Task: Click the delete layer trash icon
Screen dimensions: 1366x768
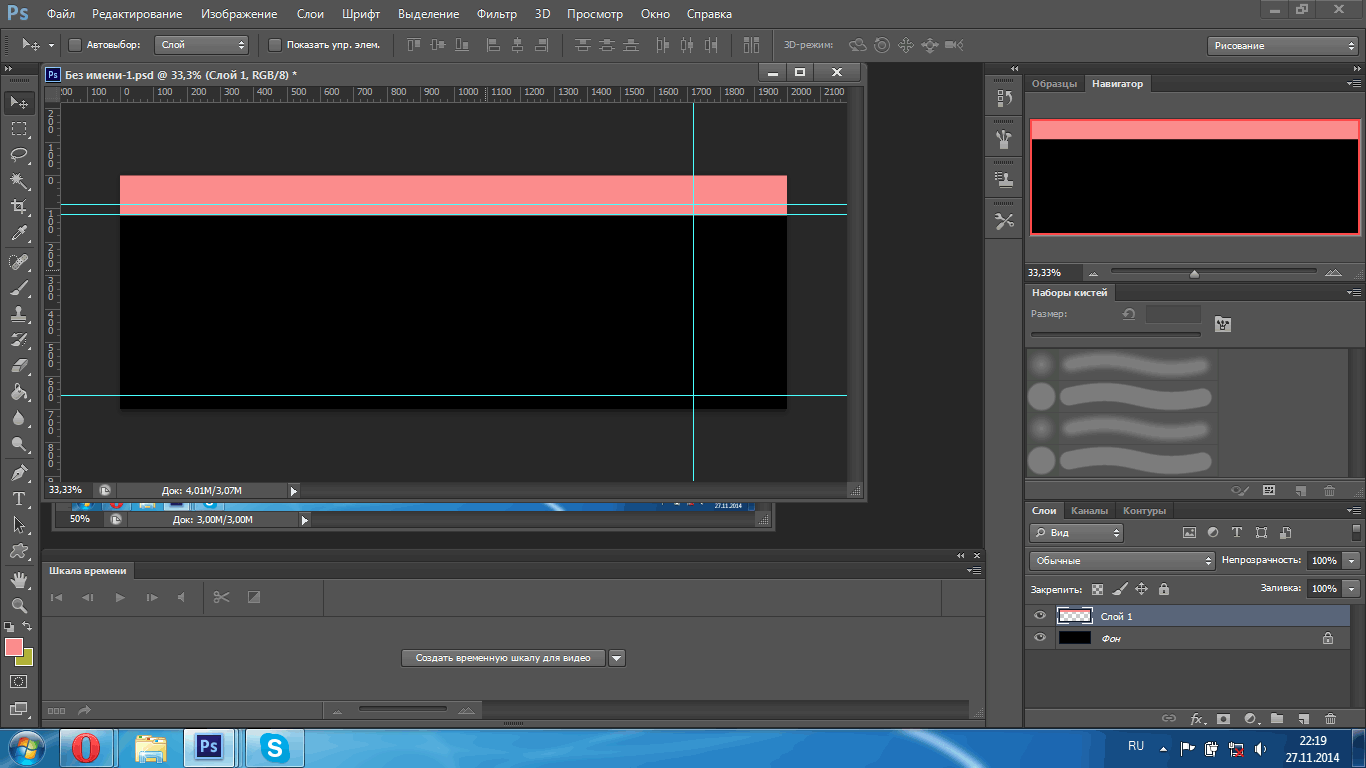Action: click(x=1329, y=718)
